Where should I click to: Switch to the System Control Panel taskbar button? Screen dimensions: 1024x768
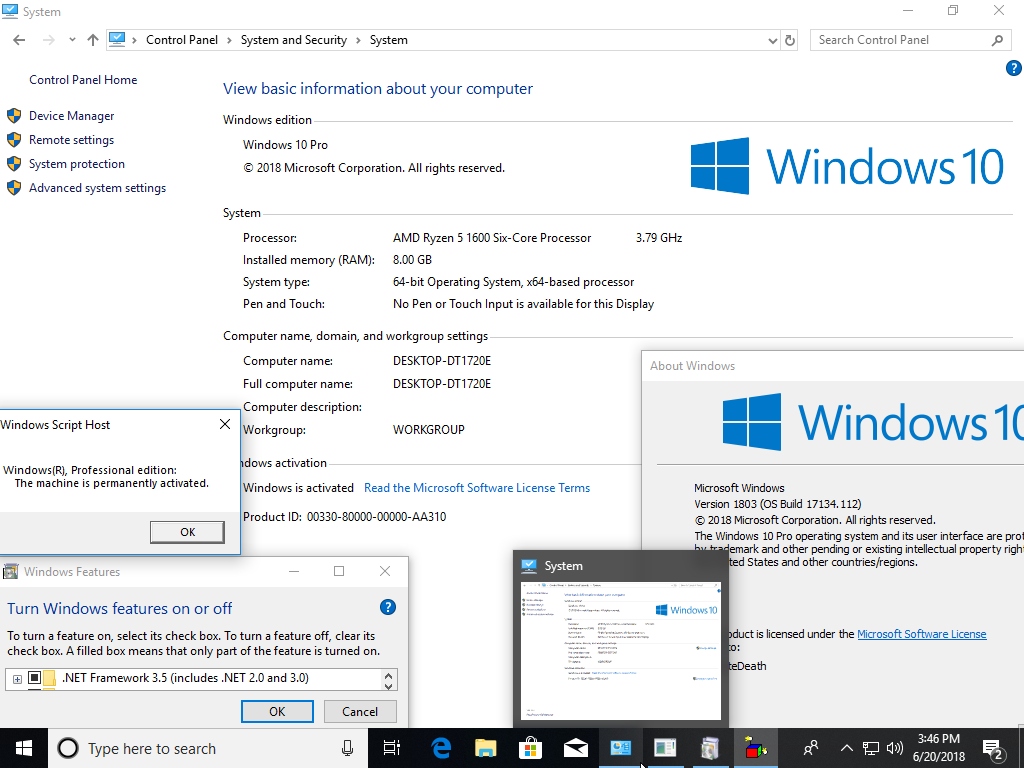[x=620, y=748]
